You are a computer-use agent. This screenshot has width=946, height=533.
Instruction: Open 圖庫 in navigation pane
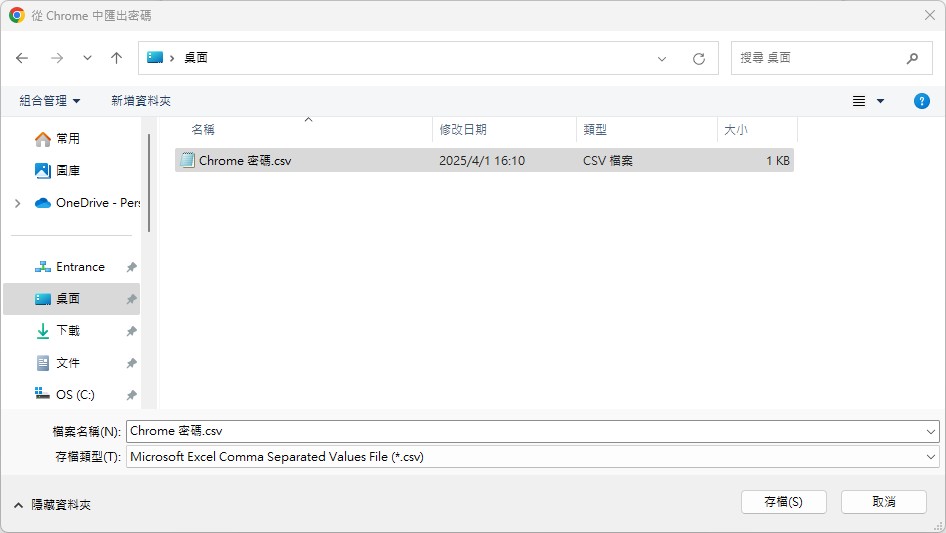tap(68, 171)
